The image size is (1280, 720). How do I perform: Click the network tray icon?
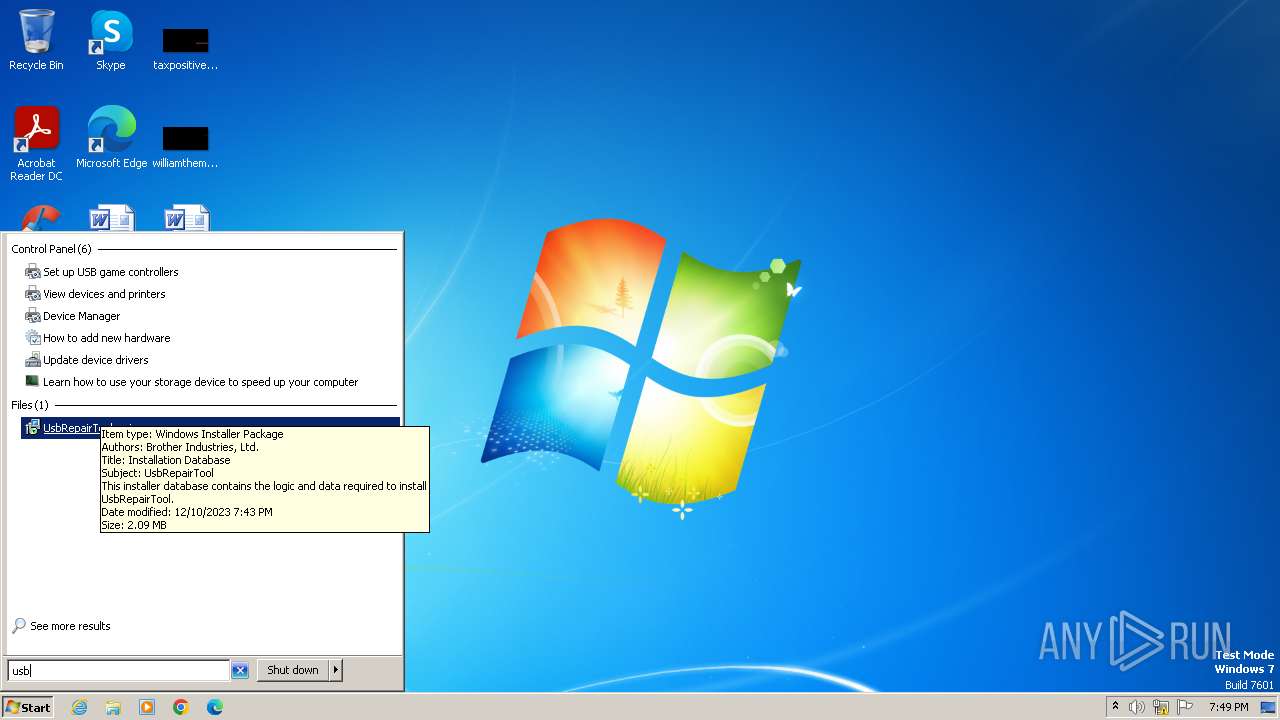(1161, 707)
